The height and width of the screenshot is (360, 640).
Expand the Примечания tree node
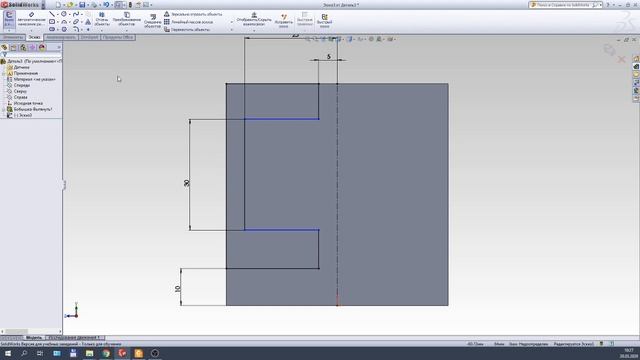tap(4, 73)
